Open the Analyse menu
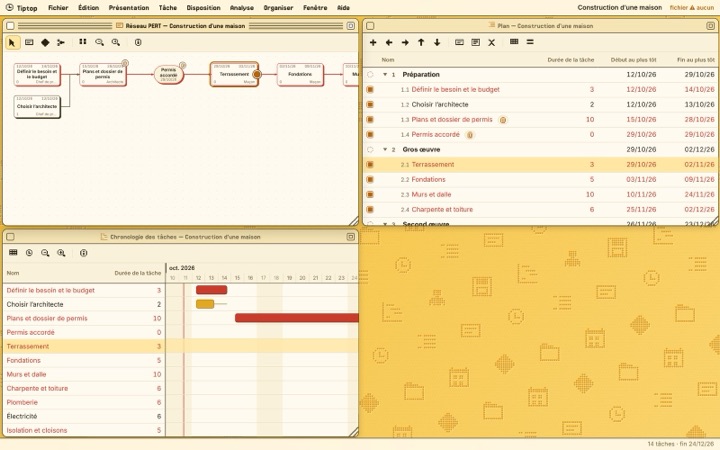Image resolution: width=720 pixels, height=450 pixels. [x=242, y=8]
